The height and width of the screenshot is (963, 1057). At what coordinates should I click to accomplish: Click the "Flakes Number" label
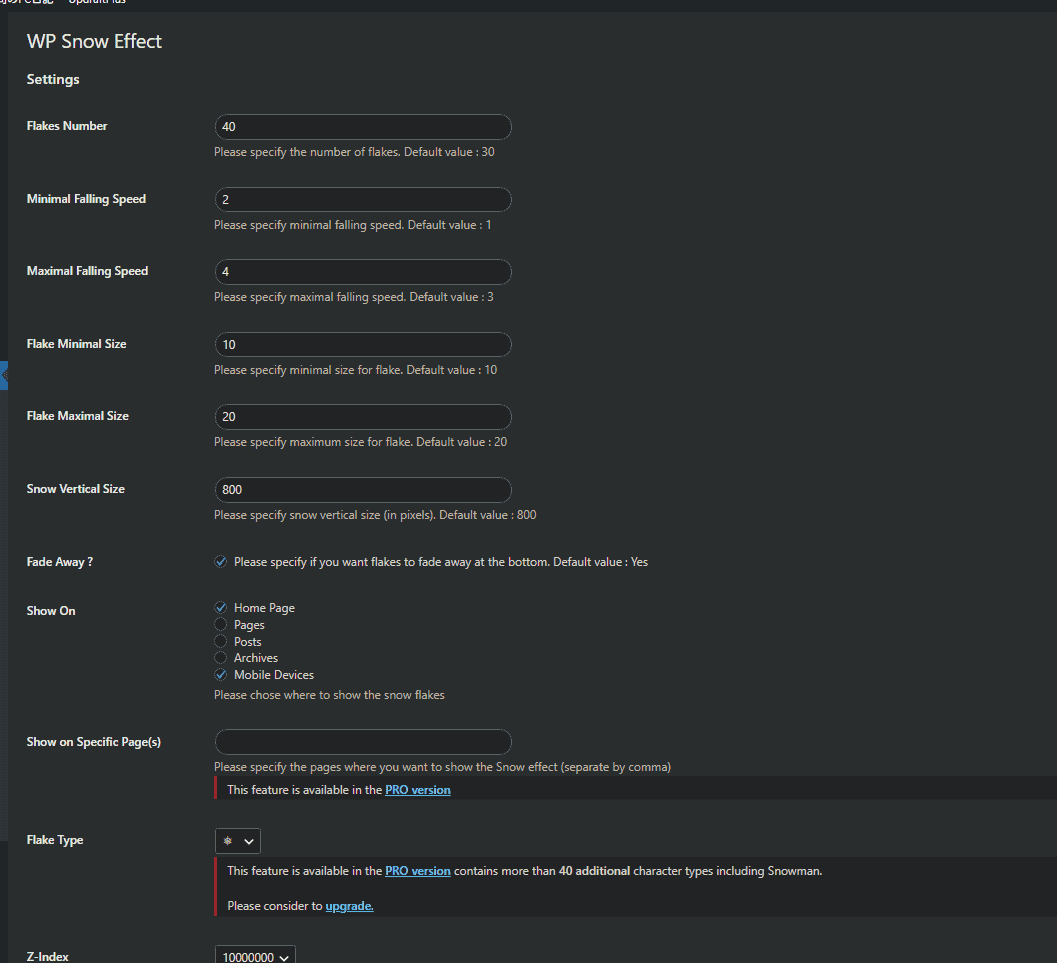pyautogui.click(x=67, y=126)
